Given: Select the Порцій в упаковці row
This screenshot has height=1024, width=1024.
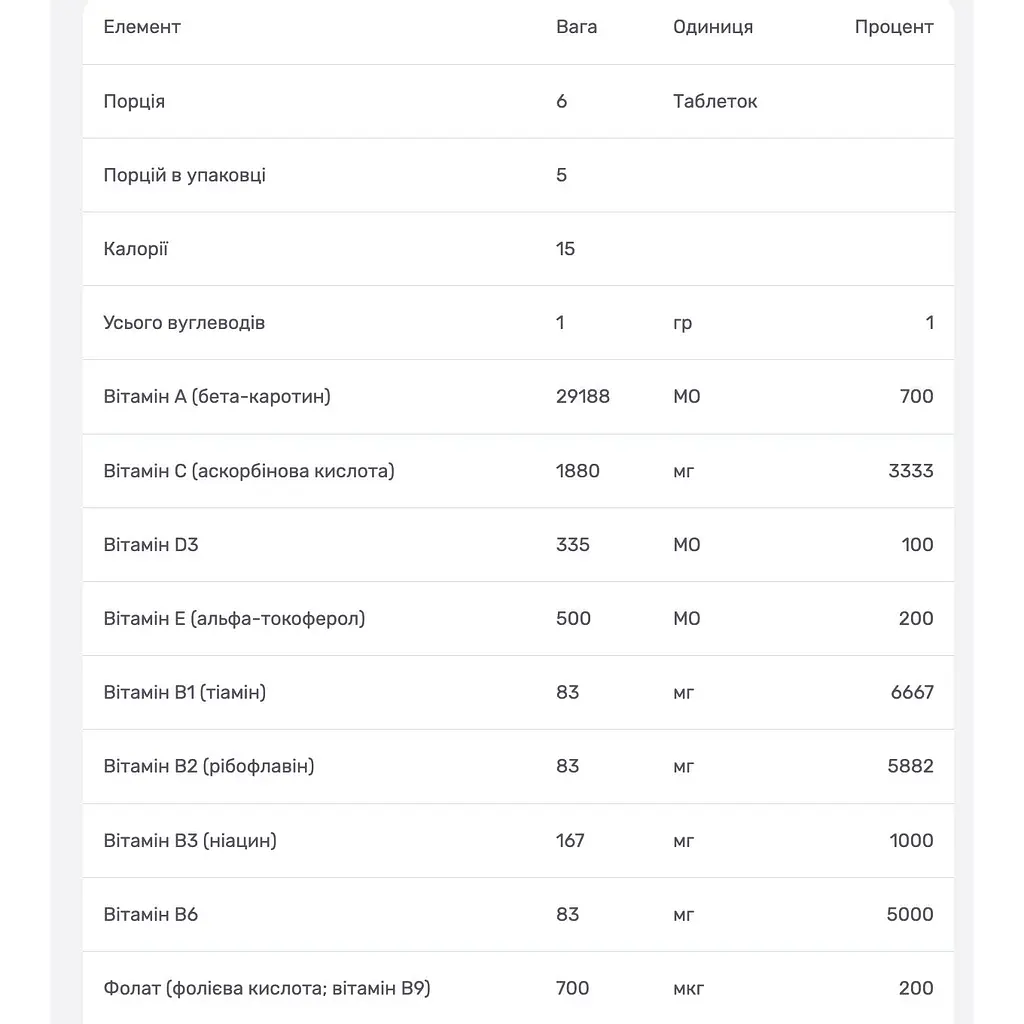Looking at the screenshot, I should (519, 175).
